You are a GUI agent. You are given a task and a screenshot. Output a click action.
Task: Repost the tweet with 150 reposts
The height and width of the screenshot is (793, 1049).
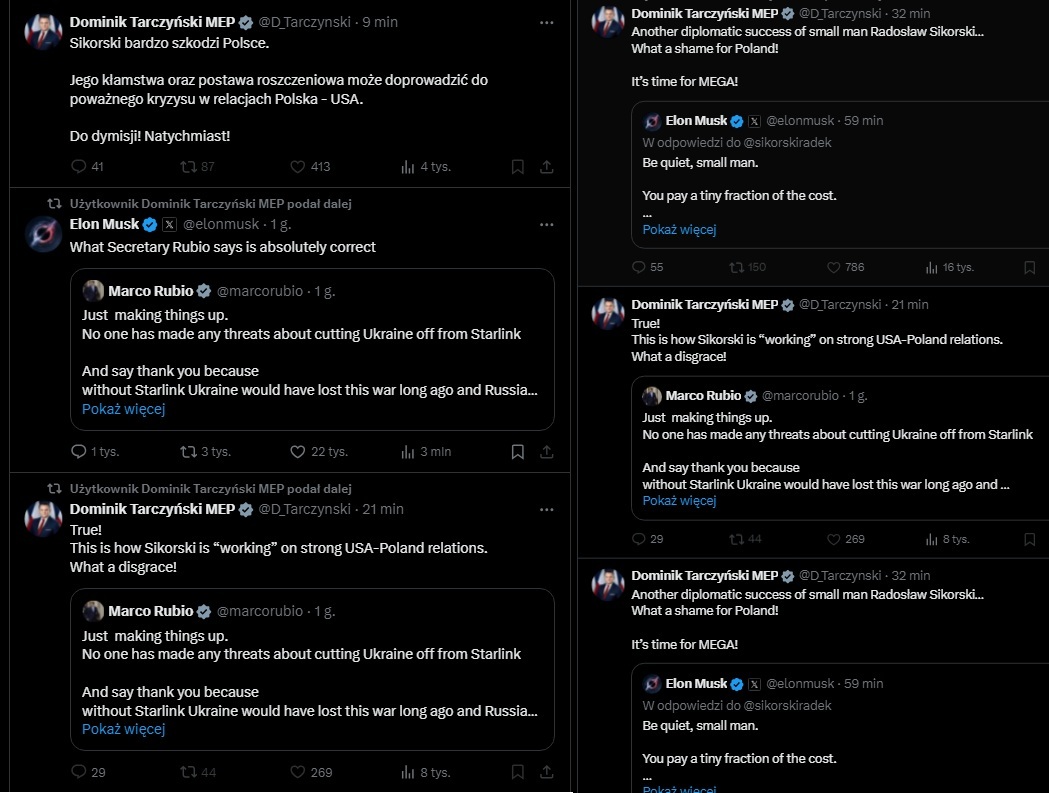coord(737,267)
